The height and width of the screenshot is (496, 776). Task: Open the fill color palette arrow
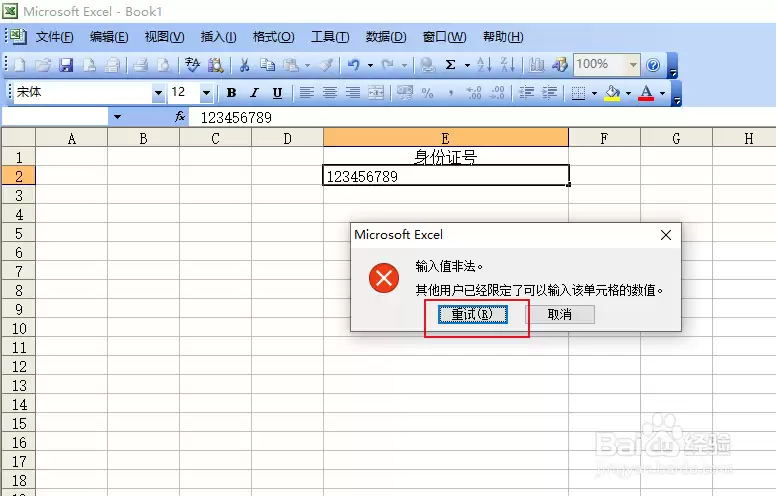click(629, 93)
